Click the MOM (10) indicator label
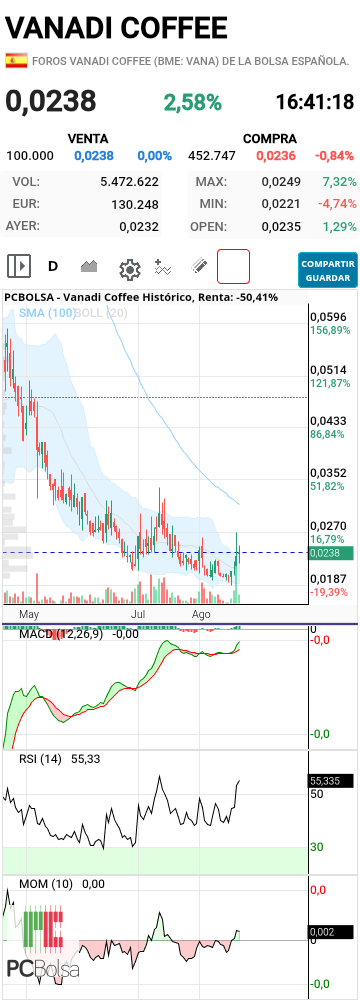This screenshot has height=1000, width=360. coord(46,884)
